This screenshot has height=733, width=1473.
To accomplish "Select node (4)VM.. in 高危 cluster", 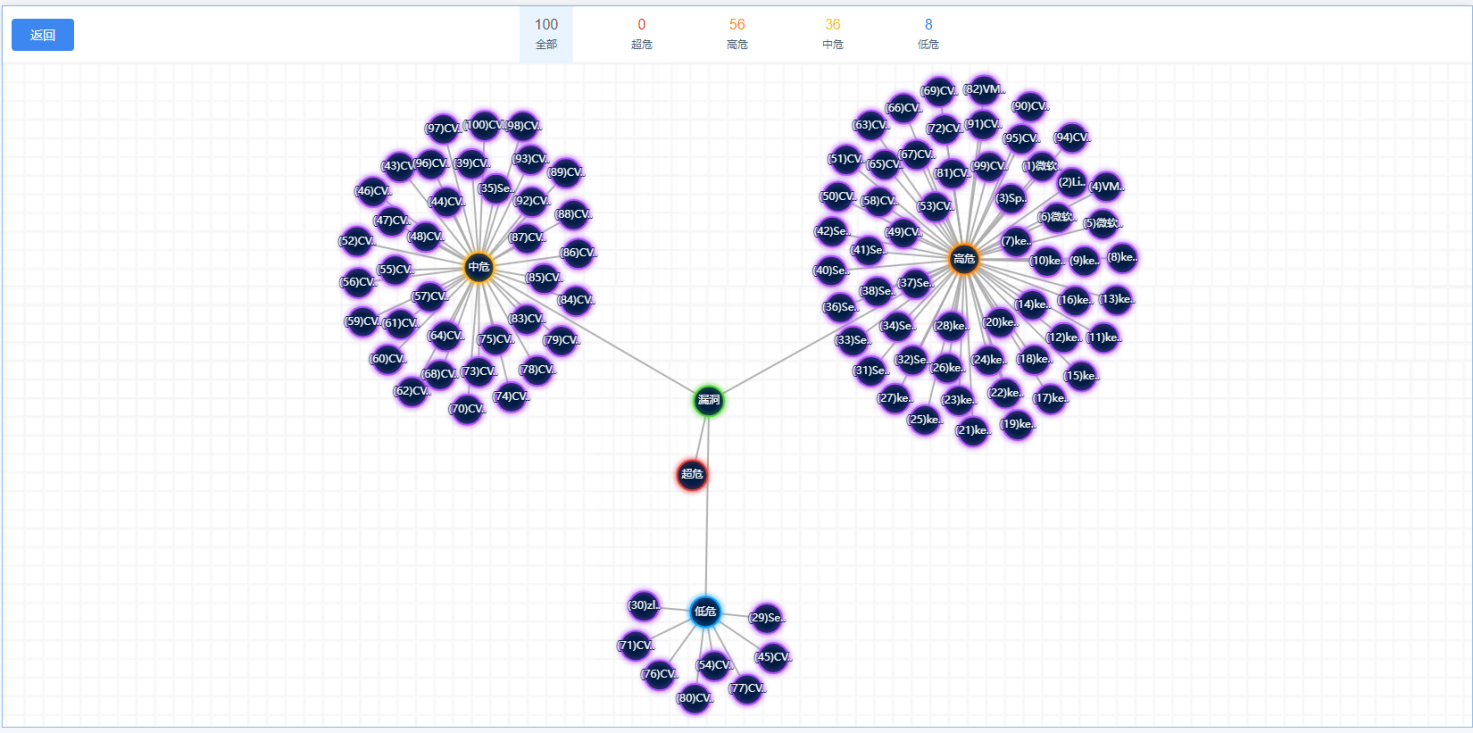I will point(1106,186).
